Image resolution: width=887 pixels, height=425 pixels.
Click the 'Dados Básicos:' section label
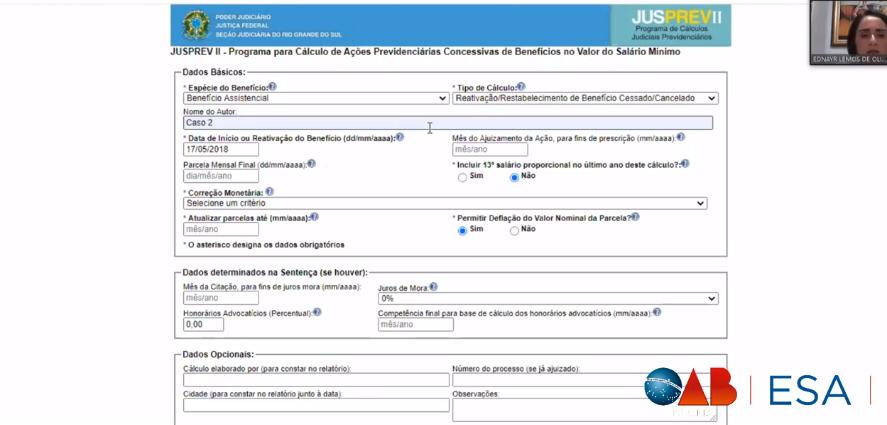point(214,72)
